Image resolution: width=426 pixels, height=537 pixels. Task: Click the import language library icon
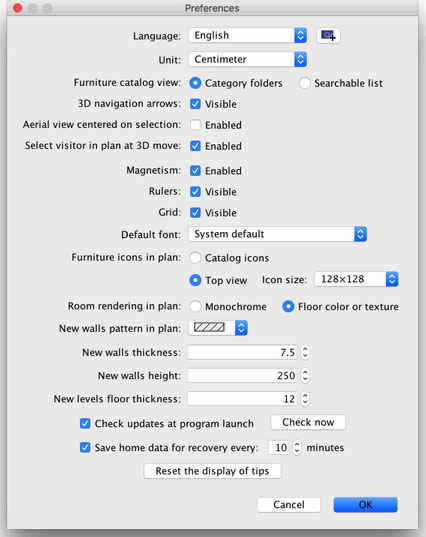pyautogui.click(x=328, y=35)
